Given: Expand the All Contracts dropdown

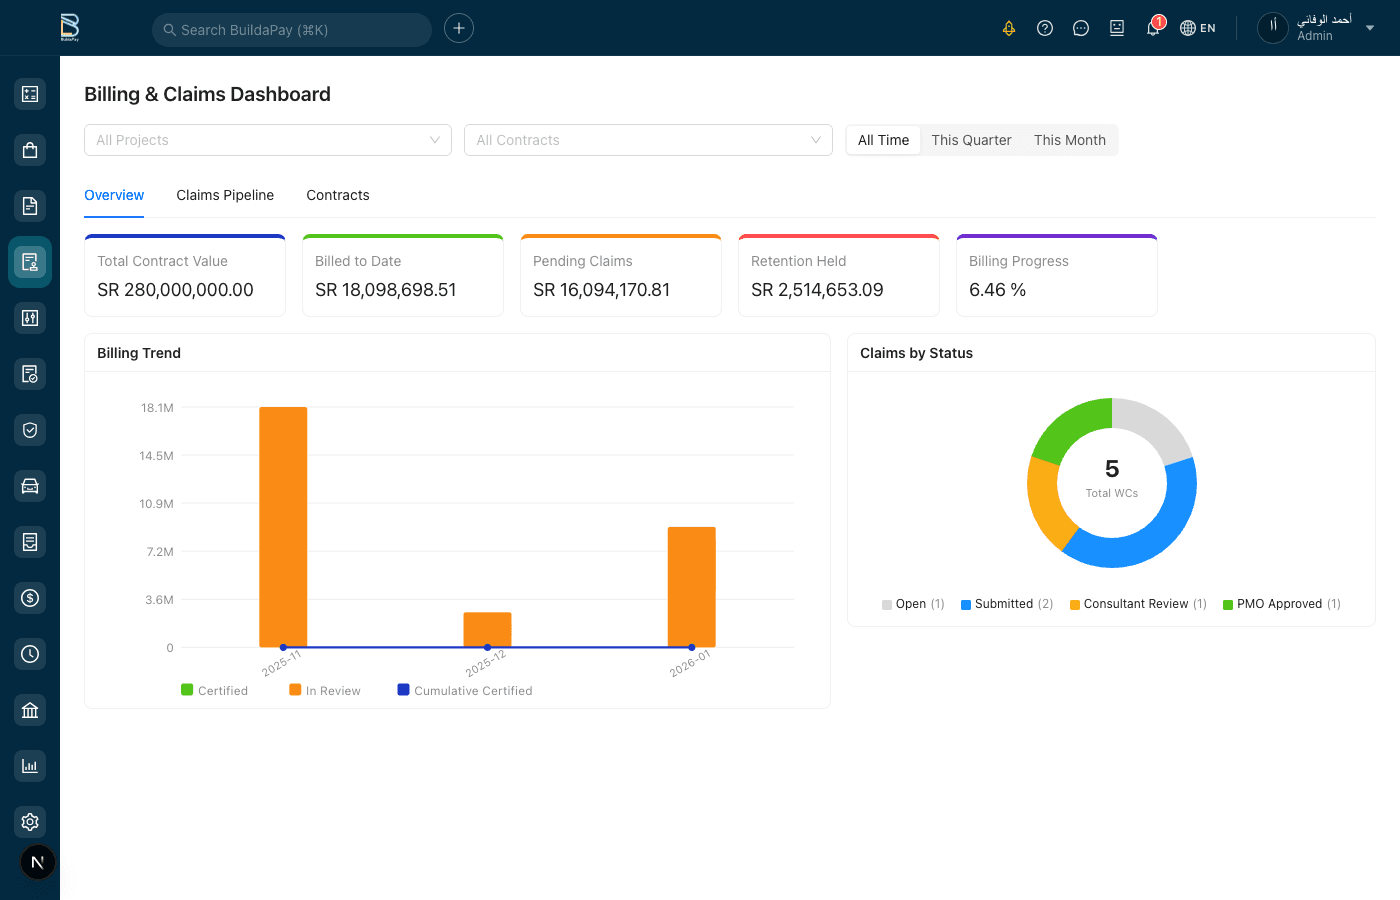Looking at the screenshot, I should tap(648, 140).
